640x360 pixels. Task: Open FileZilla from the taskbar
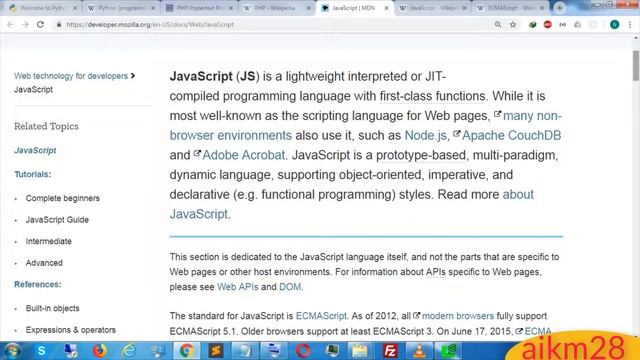pos(390,351)
